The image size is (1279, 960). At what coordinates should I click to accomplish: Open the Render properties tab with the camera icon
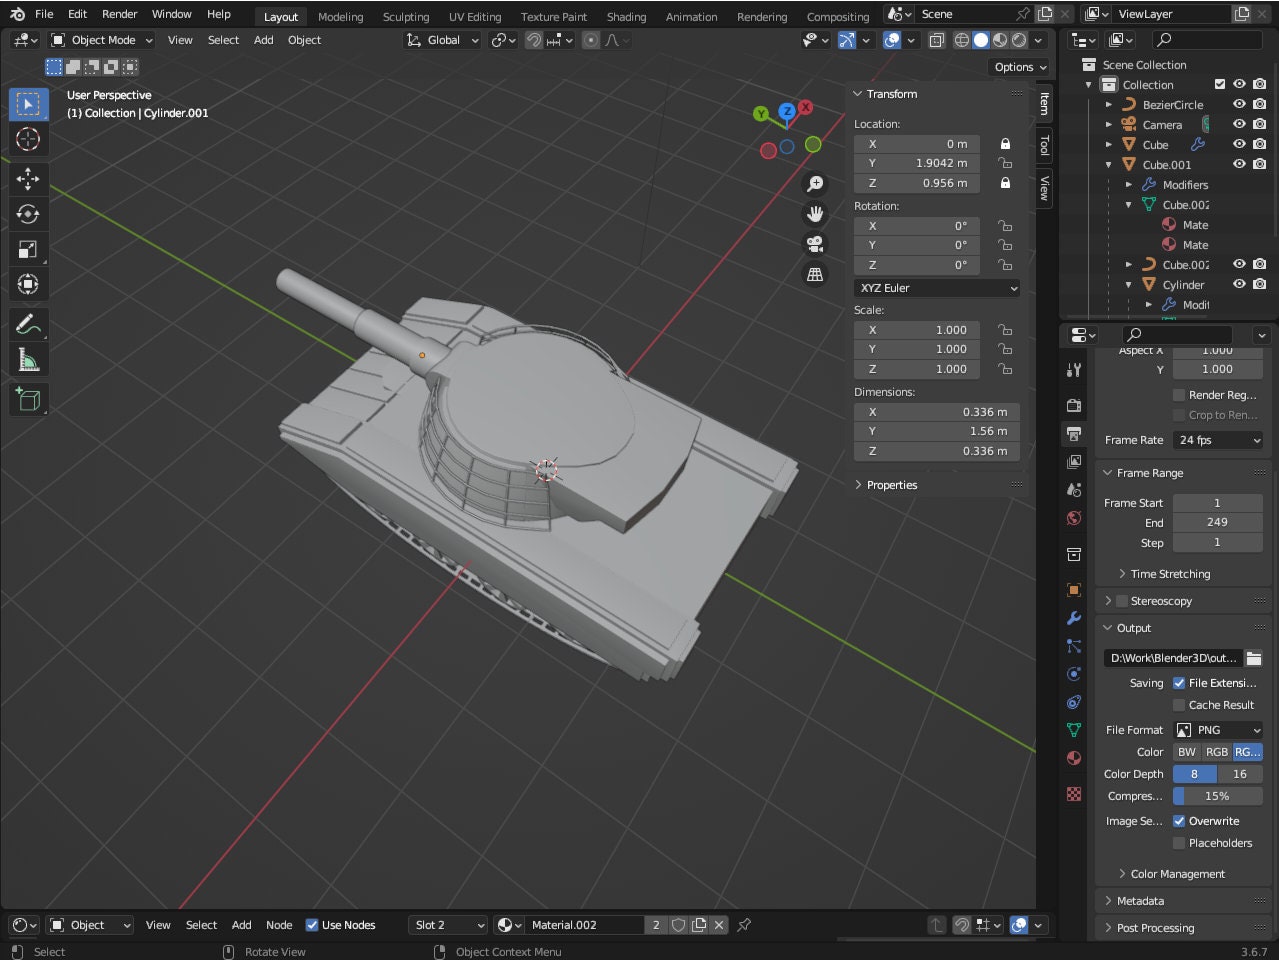(x=1073, y=405)
